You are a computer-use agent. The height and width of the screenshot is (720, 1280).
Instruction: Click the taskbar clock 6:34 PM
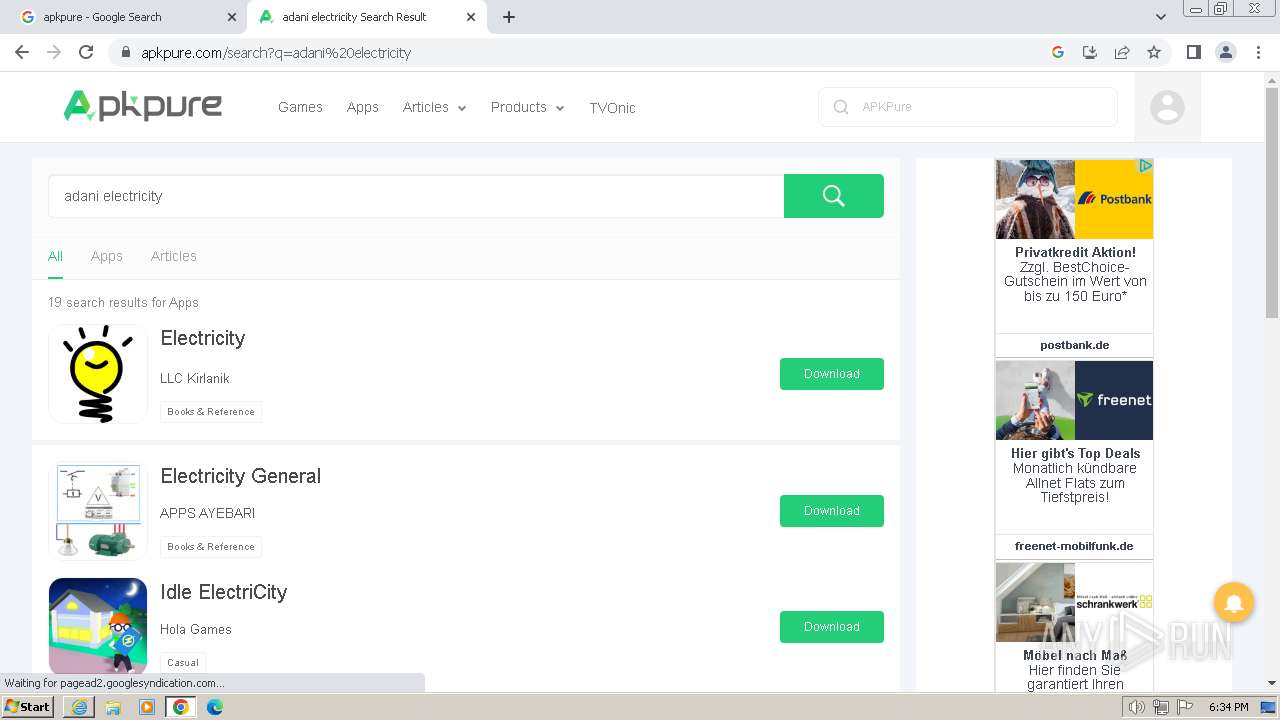click(x=1229, y=707)
